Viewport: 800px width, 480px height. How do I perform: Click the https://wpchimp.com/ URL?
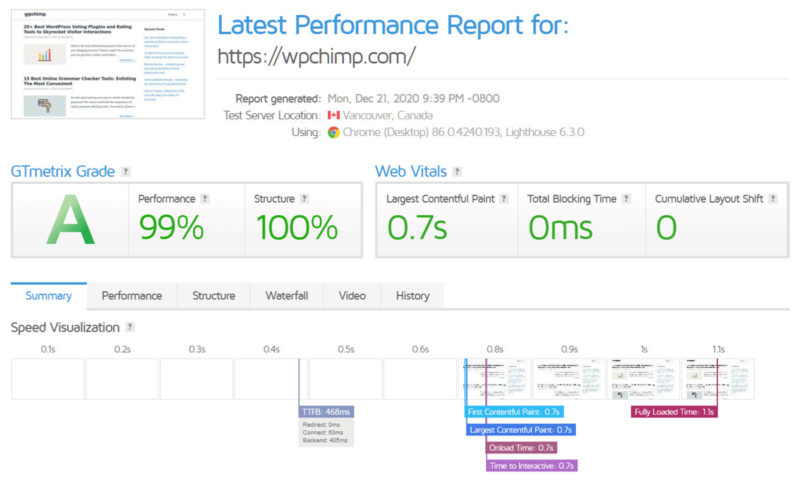pyautogui.click(x=317, y=56)
